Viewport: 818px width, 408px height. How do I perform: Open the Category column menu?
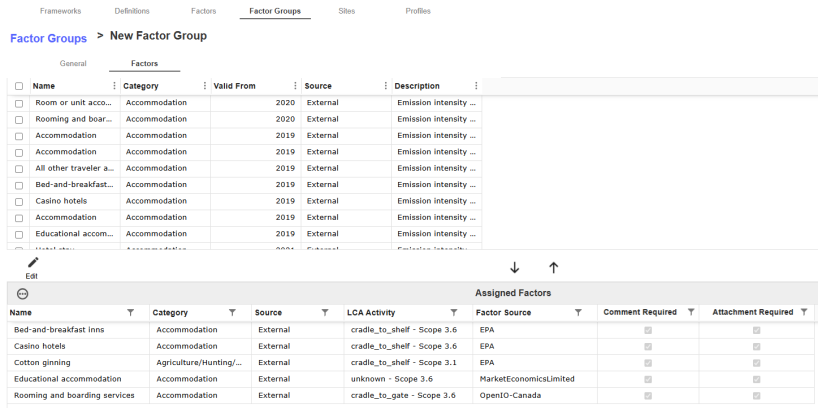coord(205,86)
